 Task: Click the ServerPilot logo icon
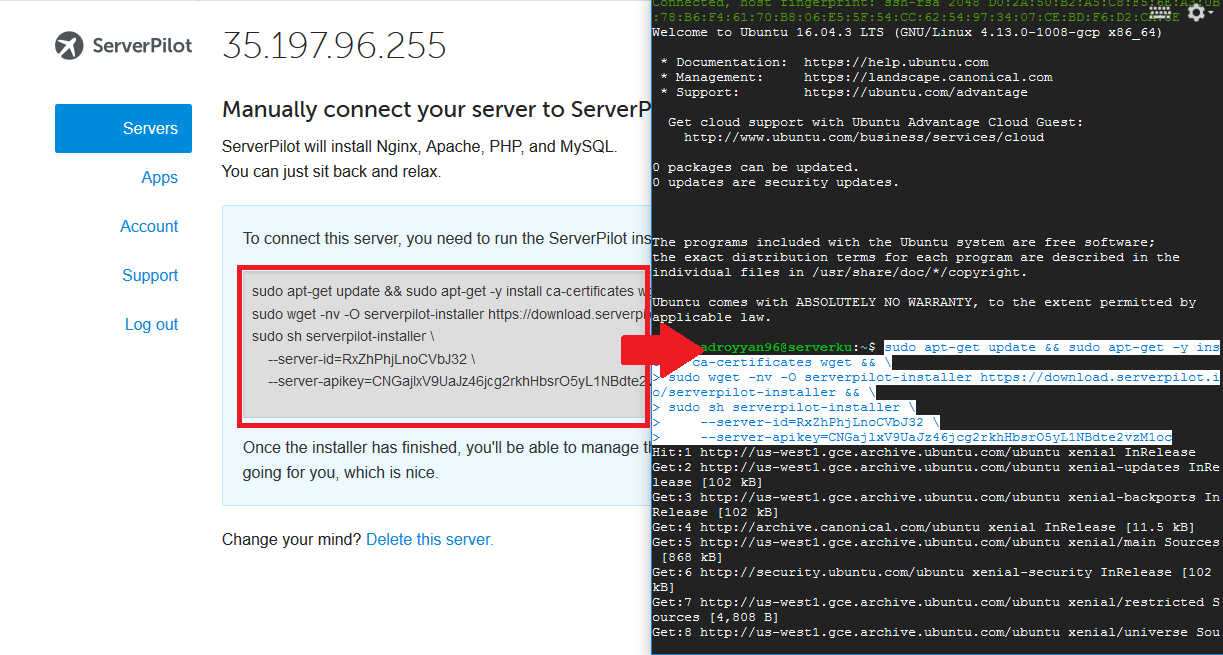coord(71,45)
